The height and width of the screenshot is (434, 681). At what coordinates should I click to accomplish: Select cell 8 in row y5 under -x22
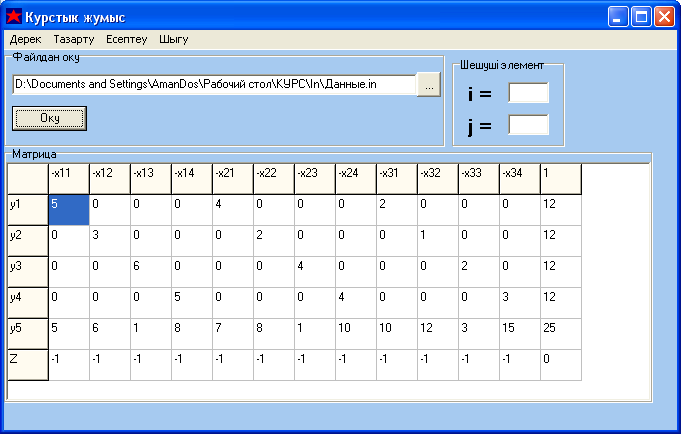point(274,334)
